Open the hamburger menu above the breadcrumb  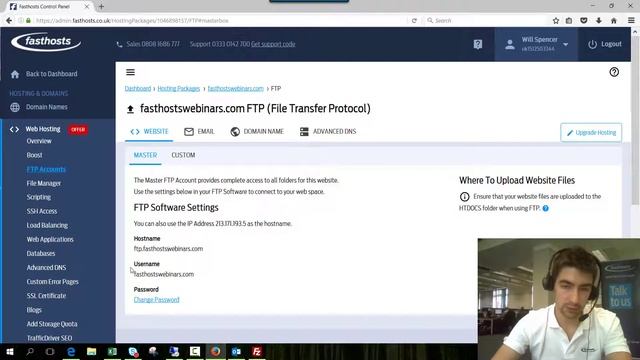(x=130, y=72)
